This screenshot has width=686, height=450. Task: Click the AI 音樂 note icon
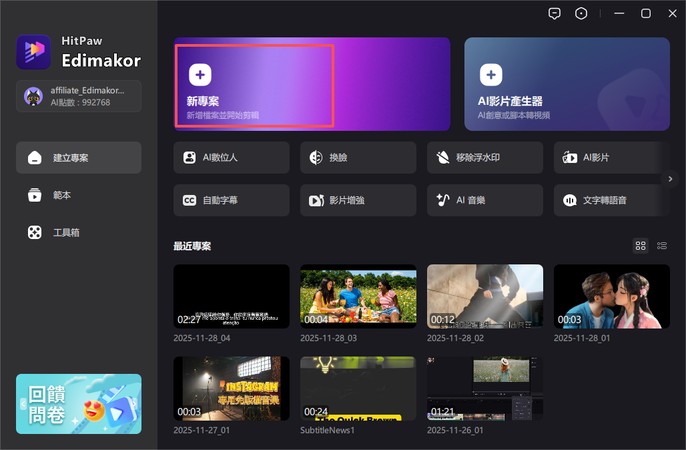coord(443,200)
